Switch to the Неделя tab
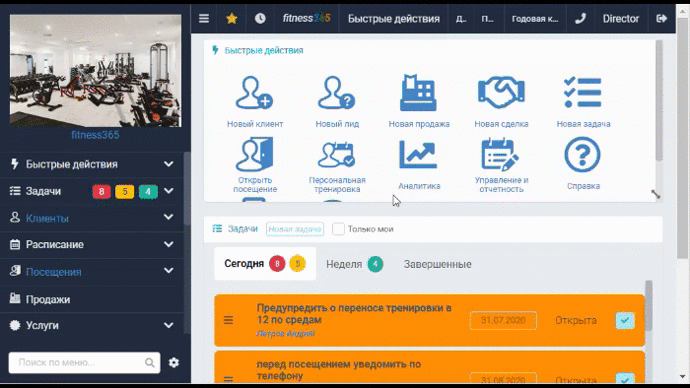This screenshot has width=690, height=388. click(x=354, y=264)
